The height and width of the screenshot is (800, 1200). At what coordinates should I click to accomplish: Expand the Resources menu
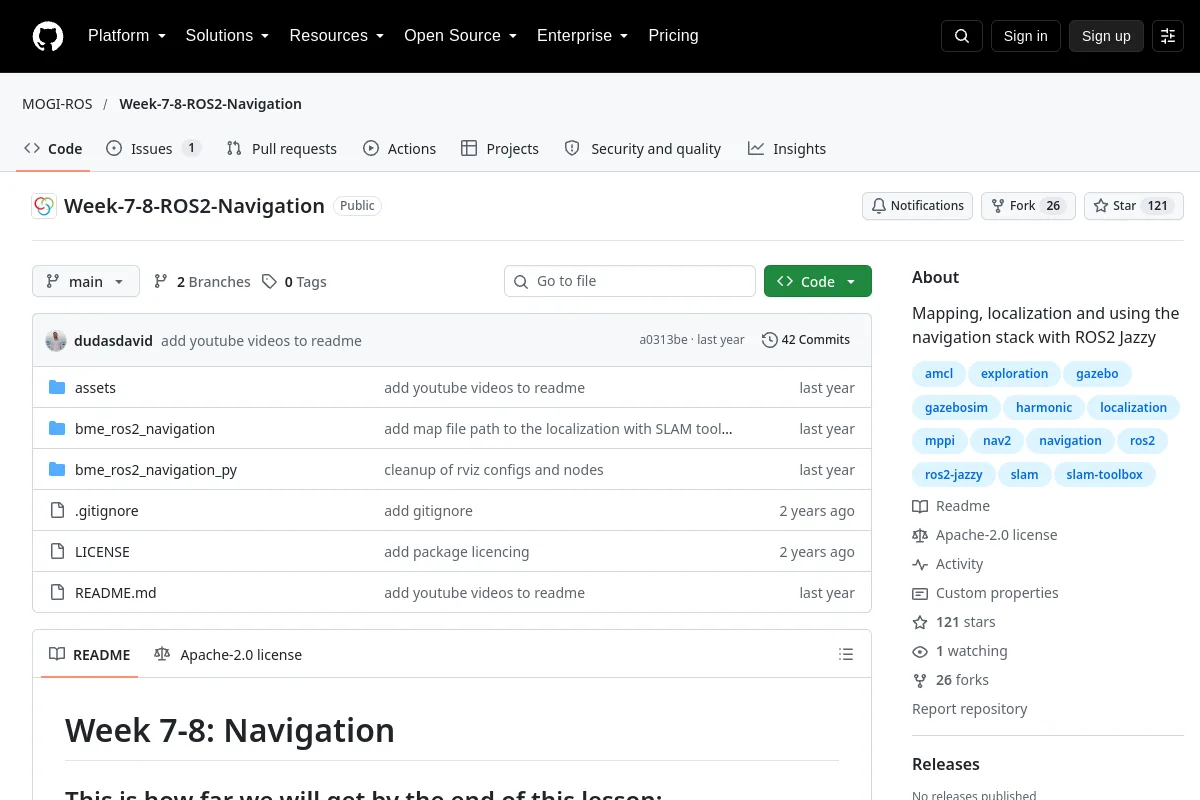(x=337, y=36)
